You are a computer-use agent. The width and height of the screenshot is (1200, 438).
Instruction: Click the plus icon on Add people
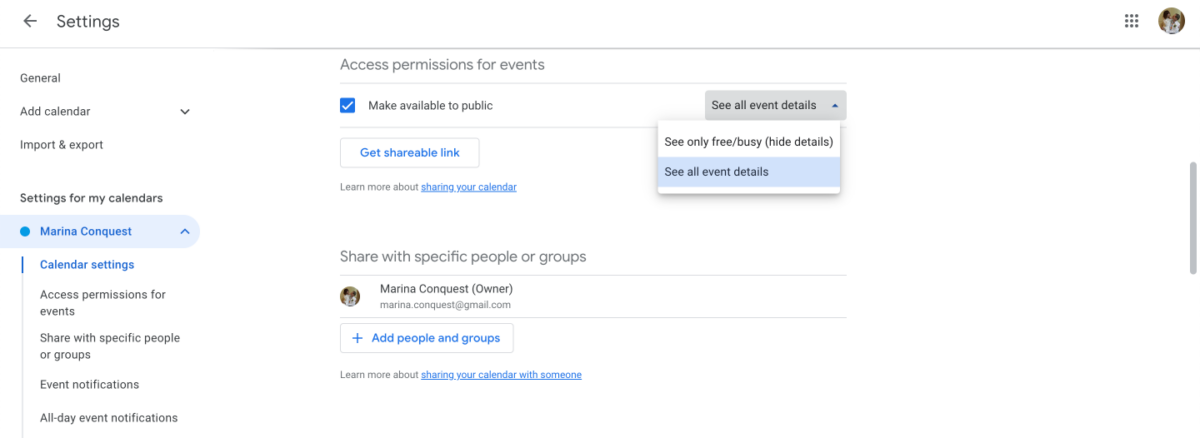click(357, 338)
